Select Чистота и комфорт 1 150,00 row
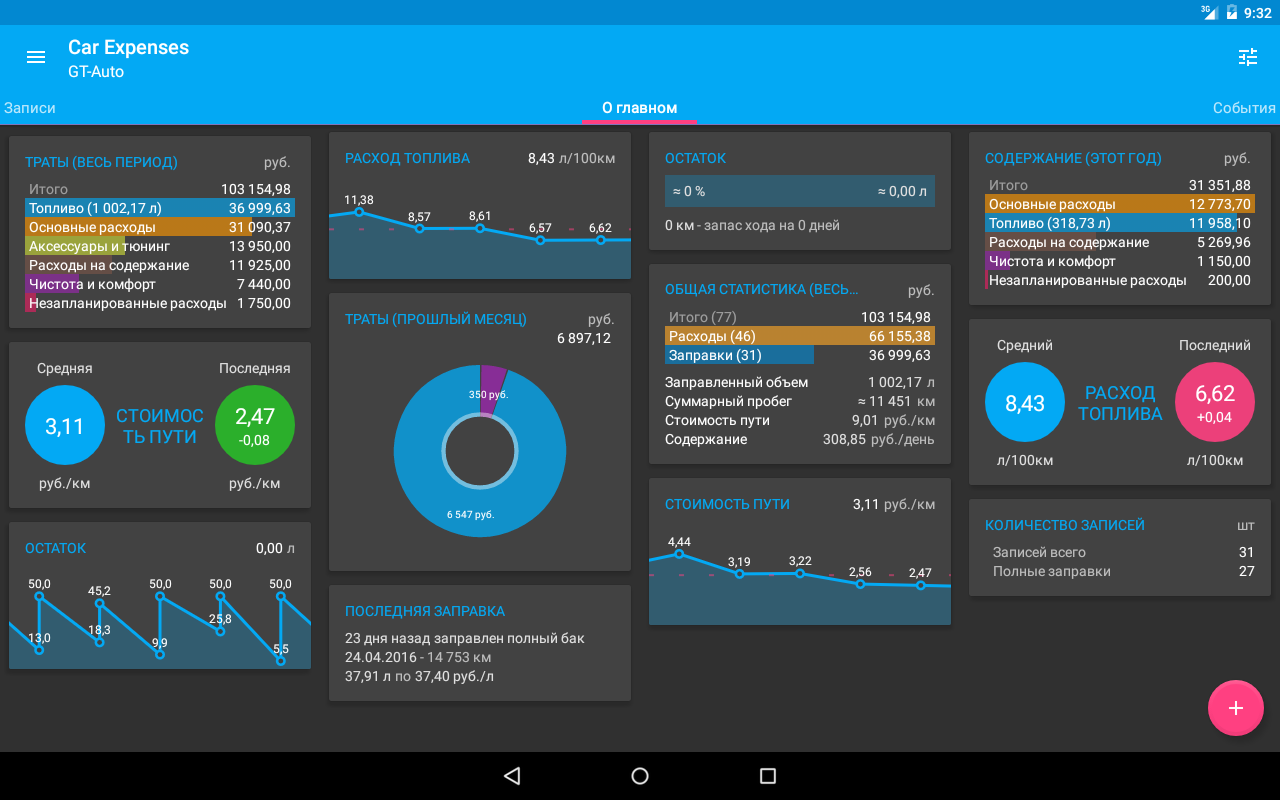The width and height of the screenshot is (1280, 800). coord(1120,261)
